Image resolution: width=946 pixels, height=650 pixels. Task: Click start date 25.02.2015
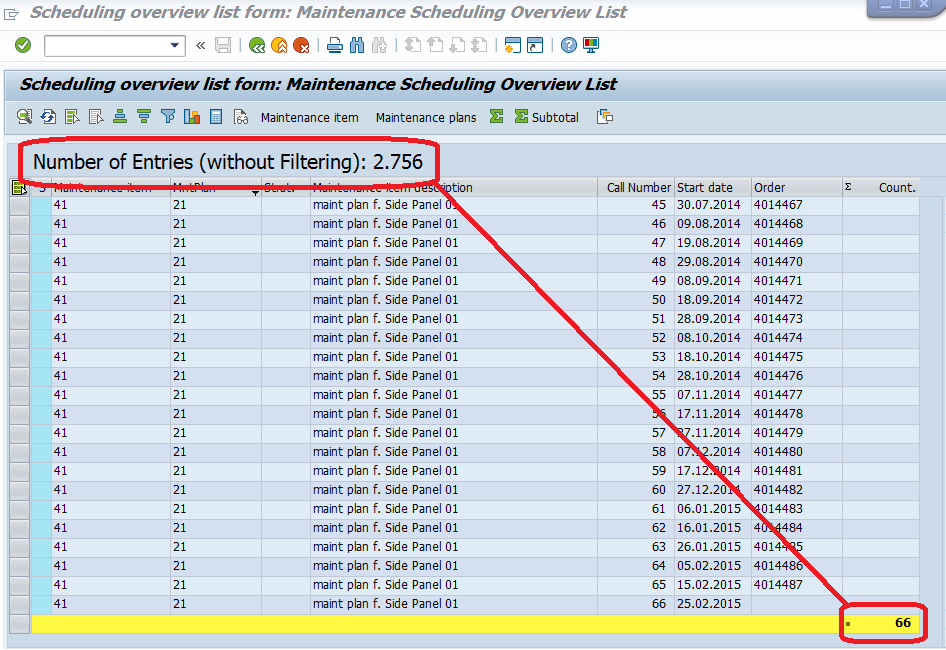(708, 604)
